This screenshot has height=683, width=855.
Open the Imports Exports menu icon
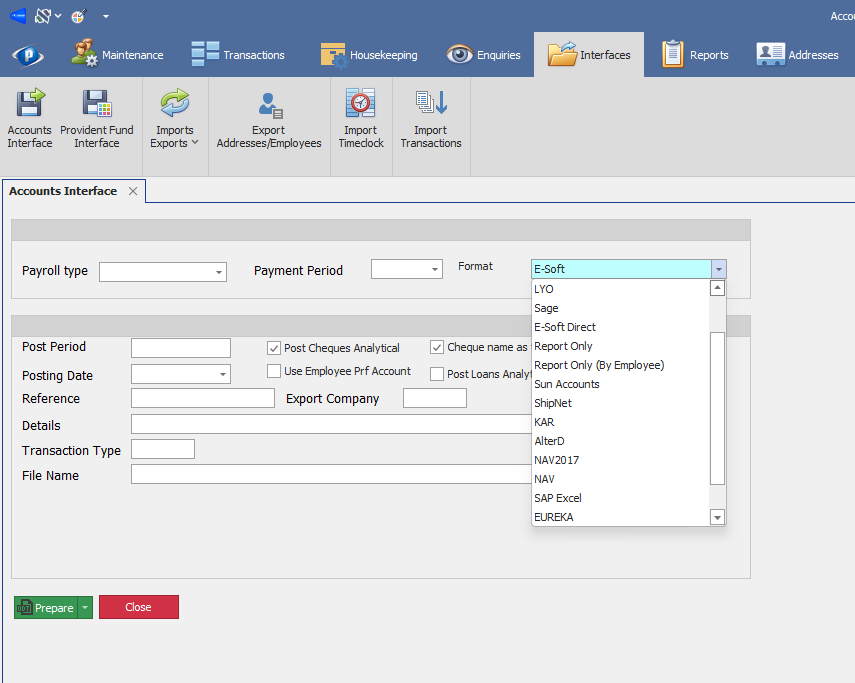click(x=174, y=119)
